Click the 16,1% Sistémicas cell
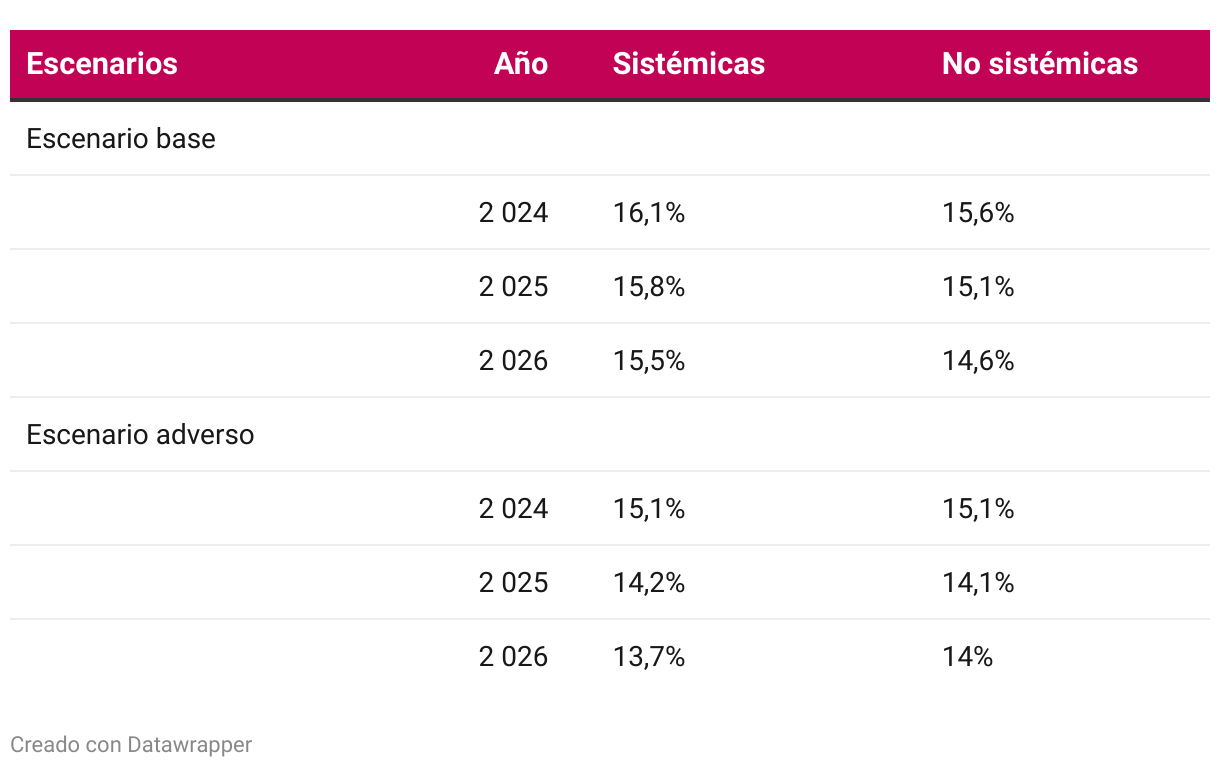 pyautogui.click(x=648, y=212)
